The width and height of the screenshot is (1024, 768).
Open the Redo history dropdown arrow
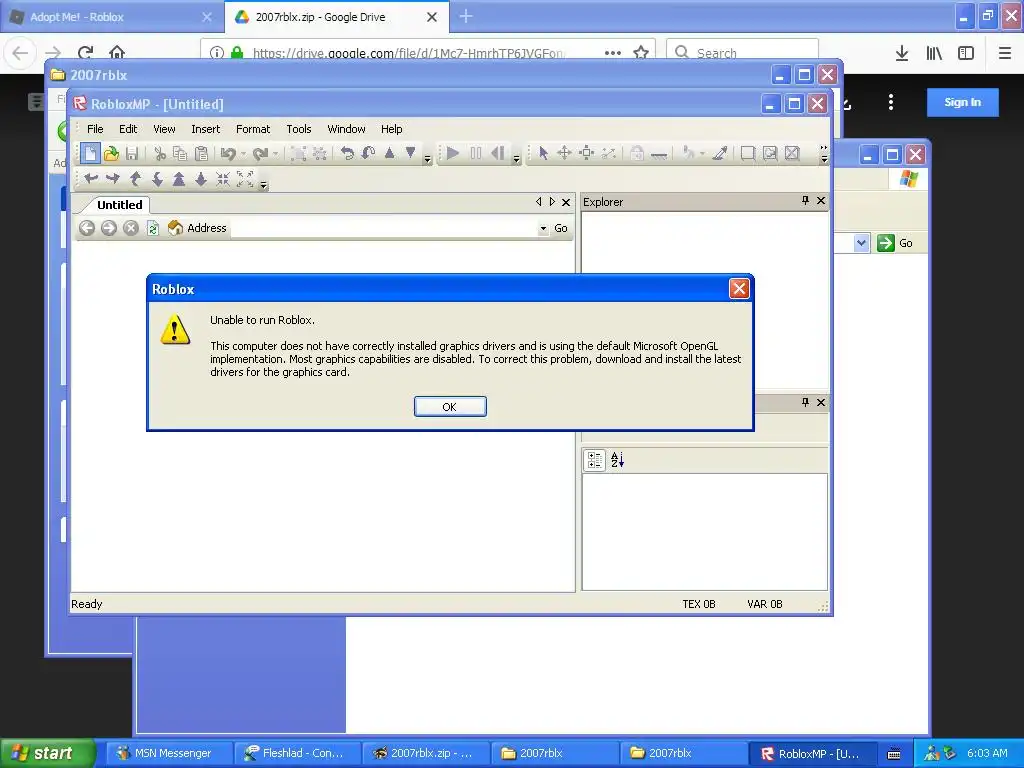point(276,153)
